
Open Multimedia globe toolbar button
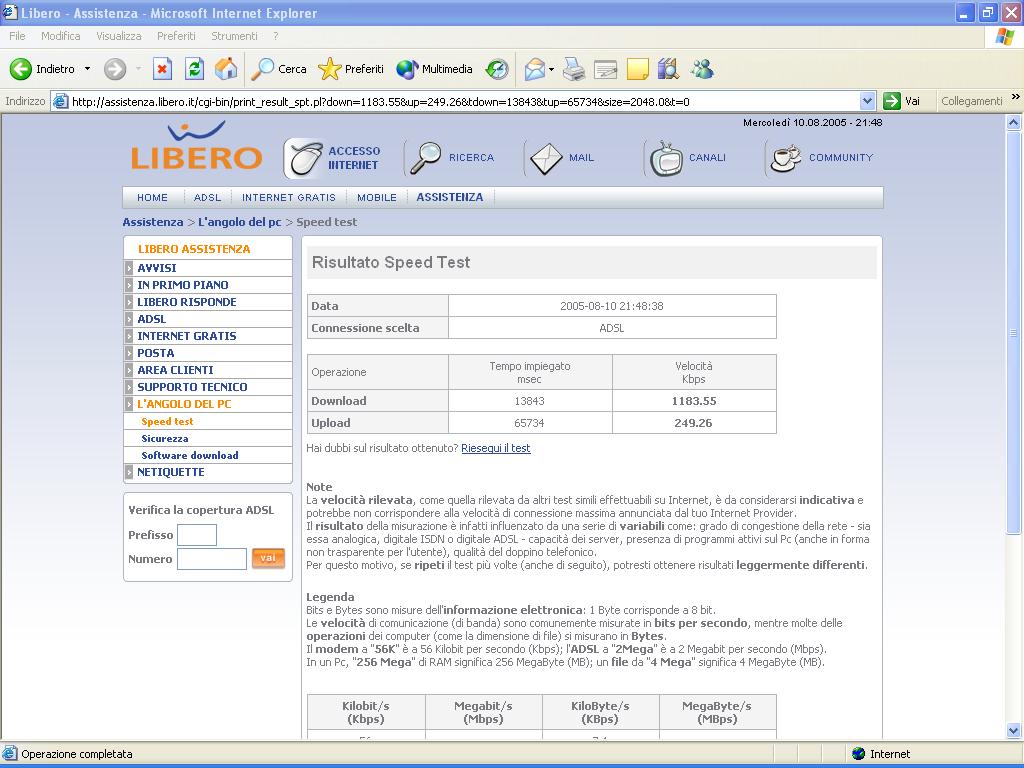click(x=434, y=69)
